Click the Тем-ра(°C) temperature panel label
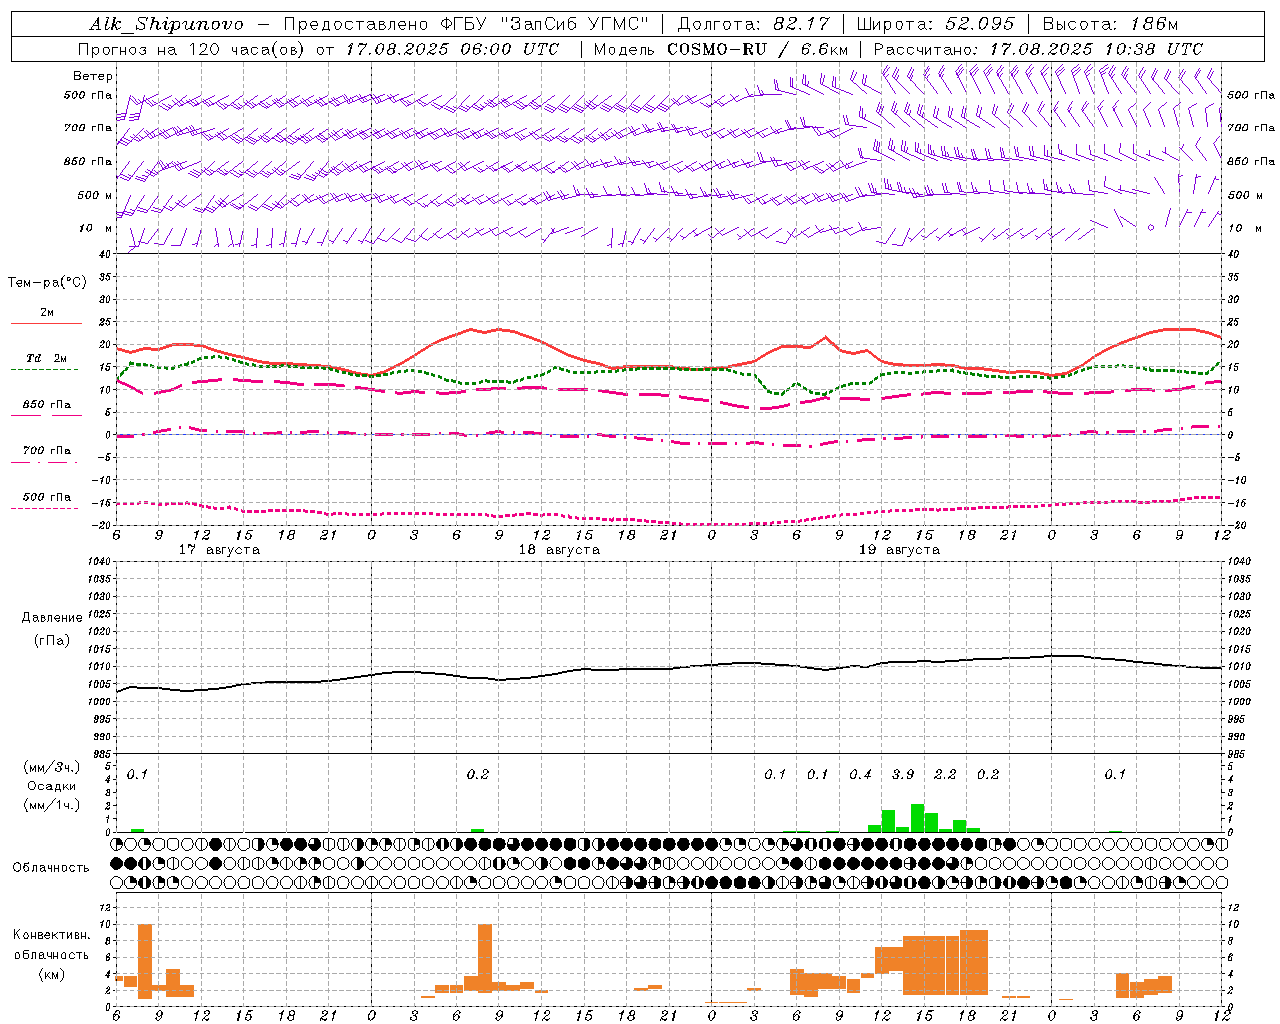This screenshot has height=1024, width=1280. [x=47, y=283]
